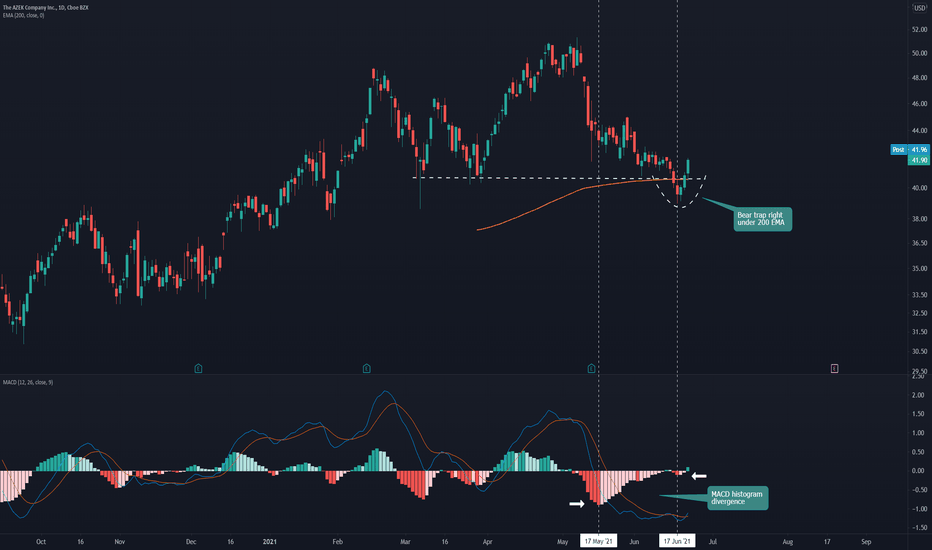Click the 17 Jun '21 date label

pos(678,541)
